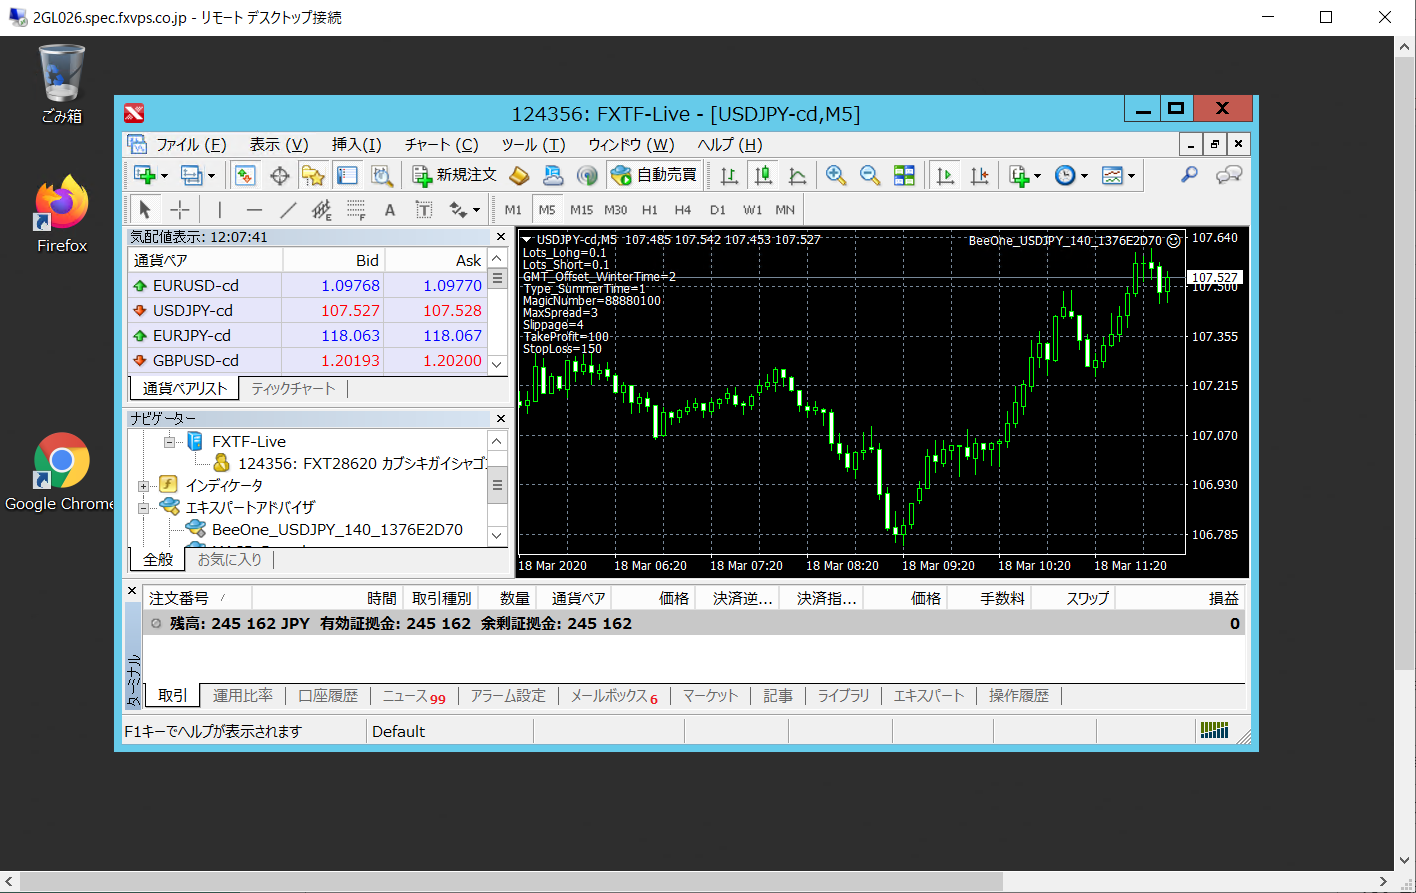The height and width of the screenshot is (893, 1416).
Task: Toggle chart auto scroll icon
Action: click(x=945, y=175)
